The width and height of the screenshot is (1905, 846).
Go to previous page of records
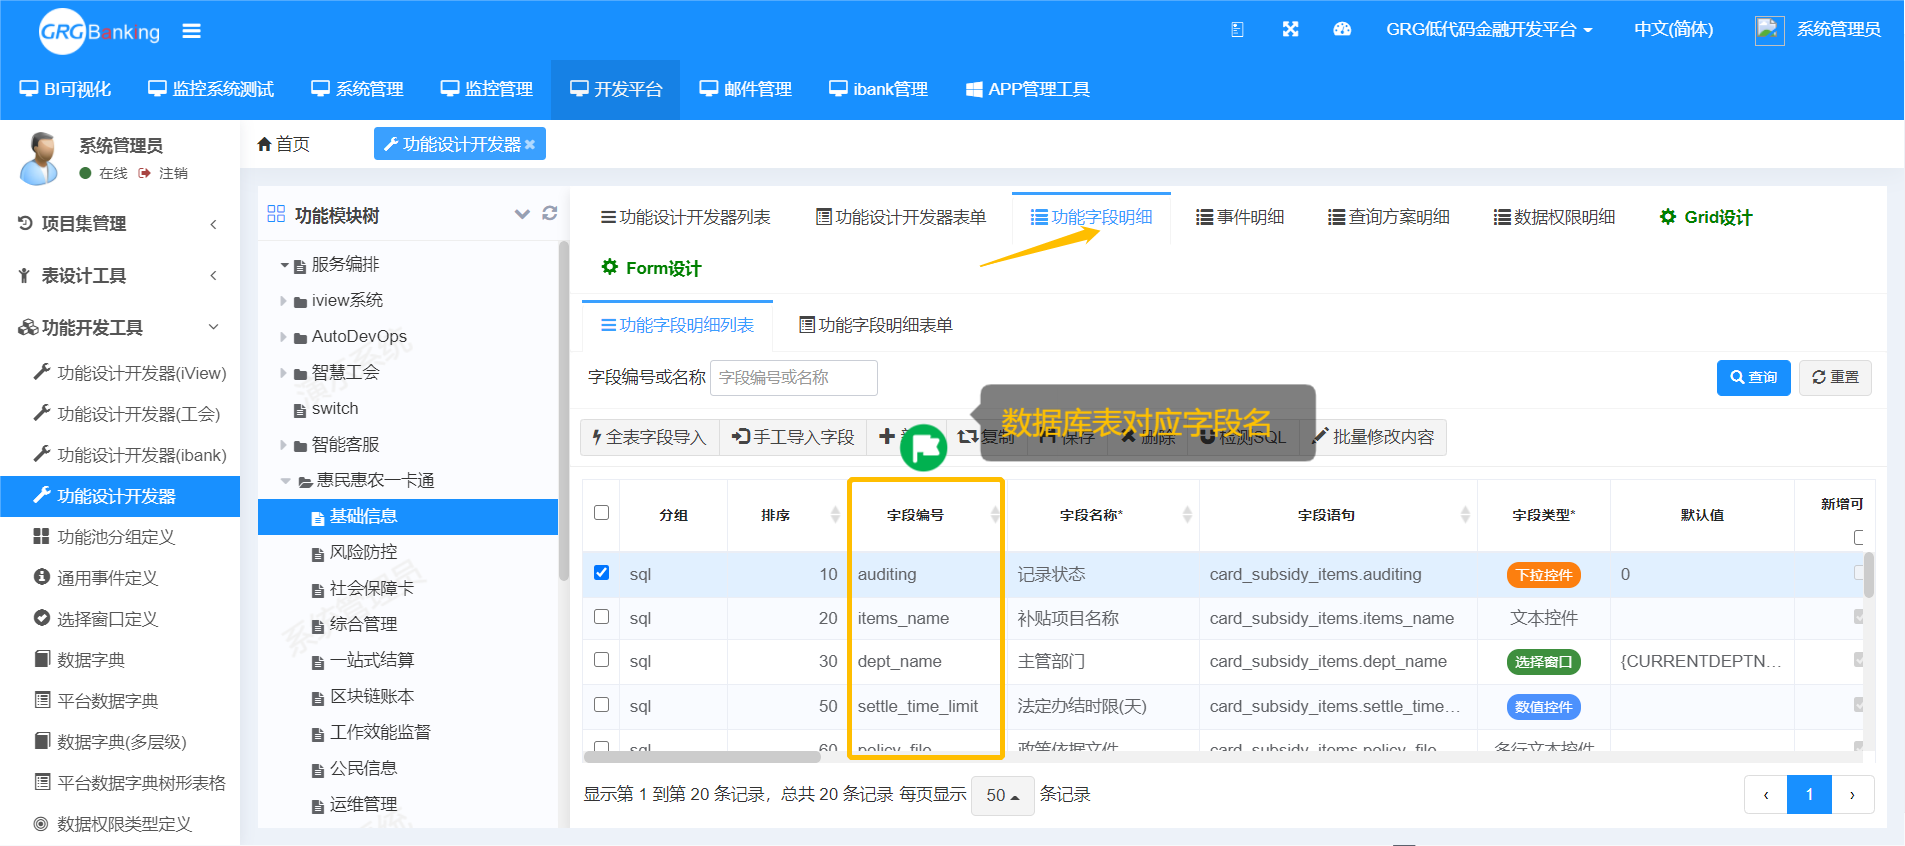[x=1766, y=795]
